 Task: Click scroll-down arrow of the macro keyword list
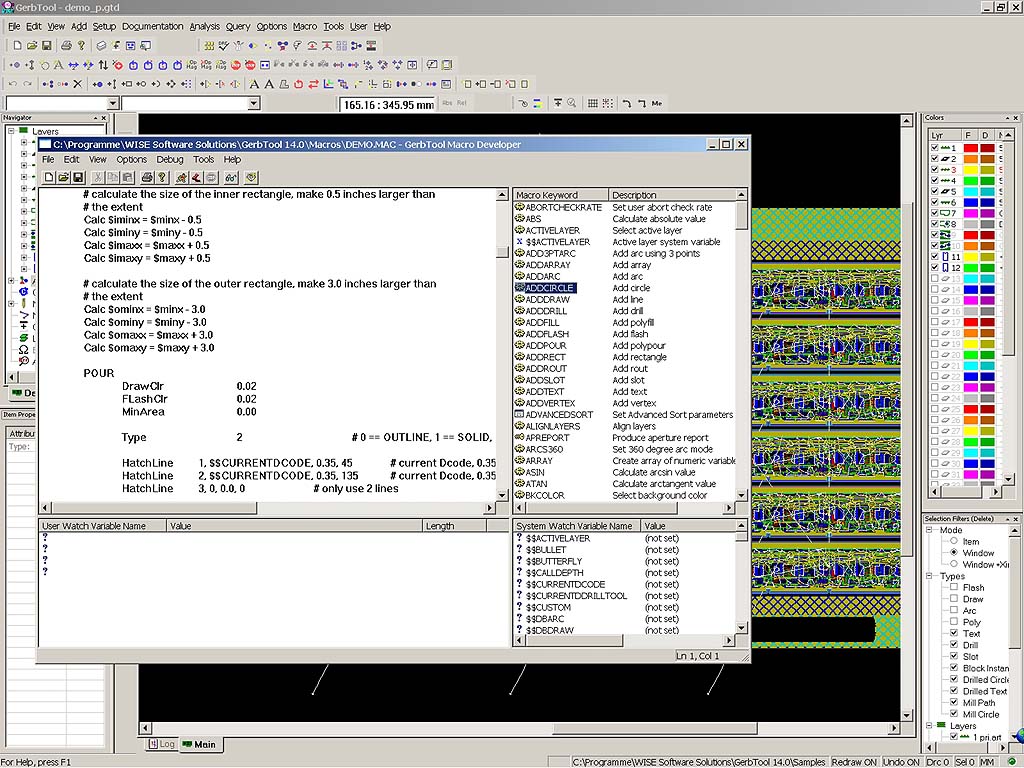tap(741, 496)
